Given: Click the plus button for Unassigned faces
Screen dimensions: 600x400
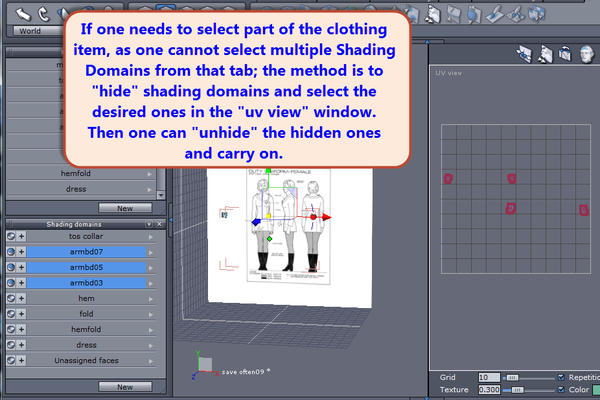Looking at the screenshot, I should [x=21, y=360].
